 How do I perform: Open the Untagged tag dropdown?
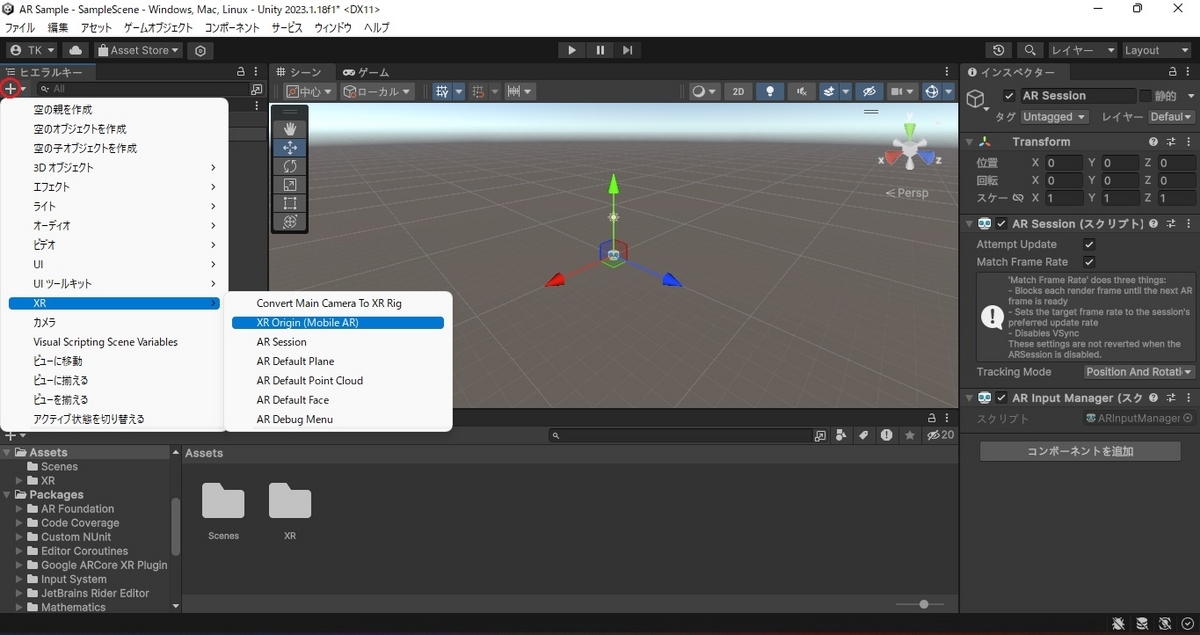[x=1054, y=117]
